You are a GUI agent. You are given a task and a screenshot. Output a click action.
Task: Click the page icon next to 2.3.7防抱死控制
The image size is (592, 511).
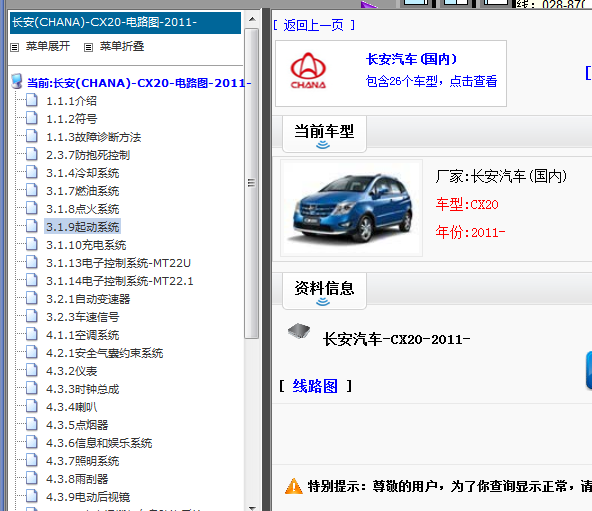click(32, 154)
